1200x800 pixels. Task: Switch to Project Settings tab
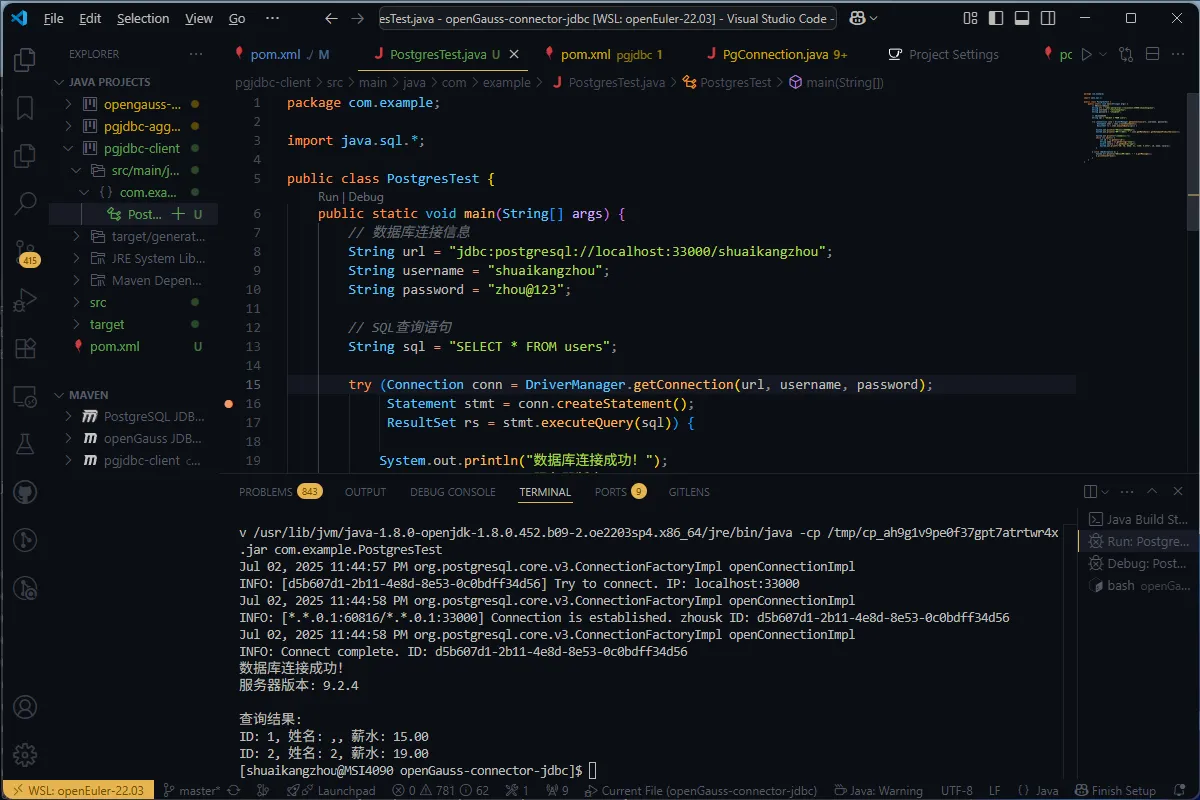(x=942, y=54)
